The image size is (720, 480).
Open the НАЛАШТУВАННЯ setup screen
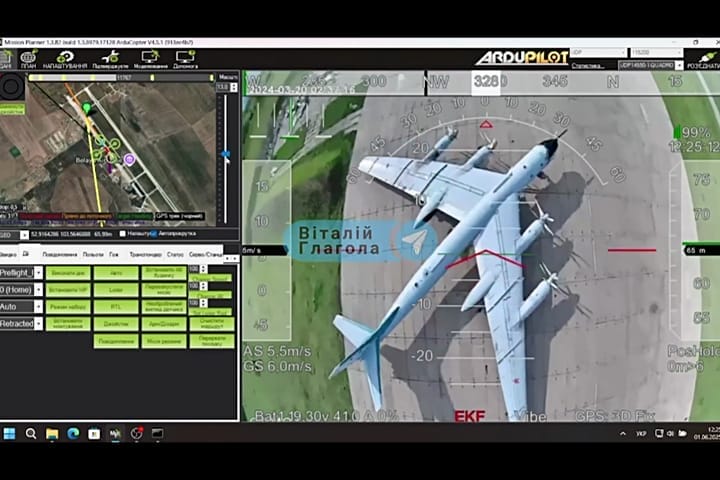[65, 59]
